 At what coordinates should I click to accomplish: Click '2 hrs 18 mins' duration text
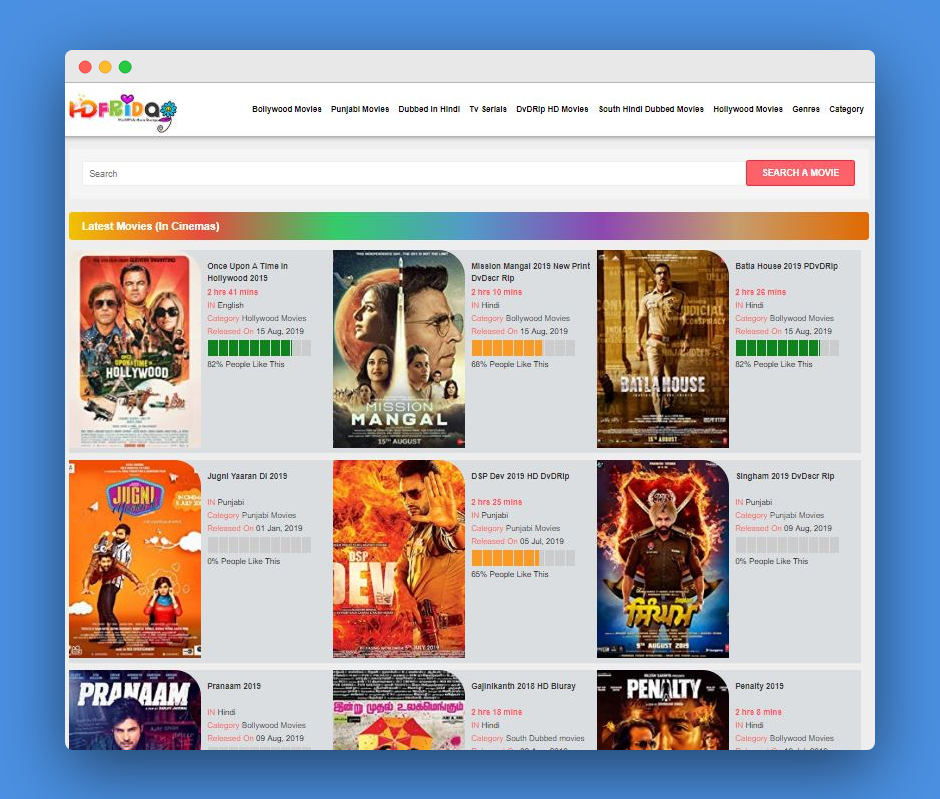(x=496, y=712)
